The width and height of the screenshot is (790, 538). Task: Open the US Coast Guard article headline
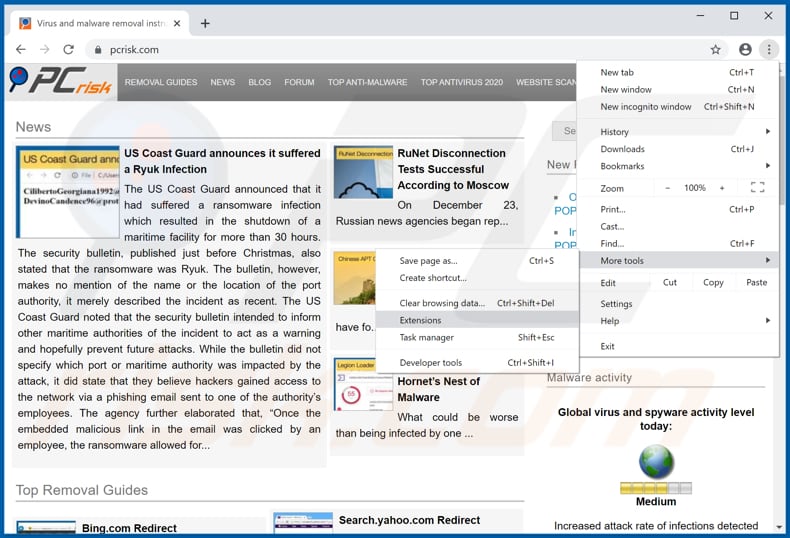click(222, 161)
